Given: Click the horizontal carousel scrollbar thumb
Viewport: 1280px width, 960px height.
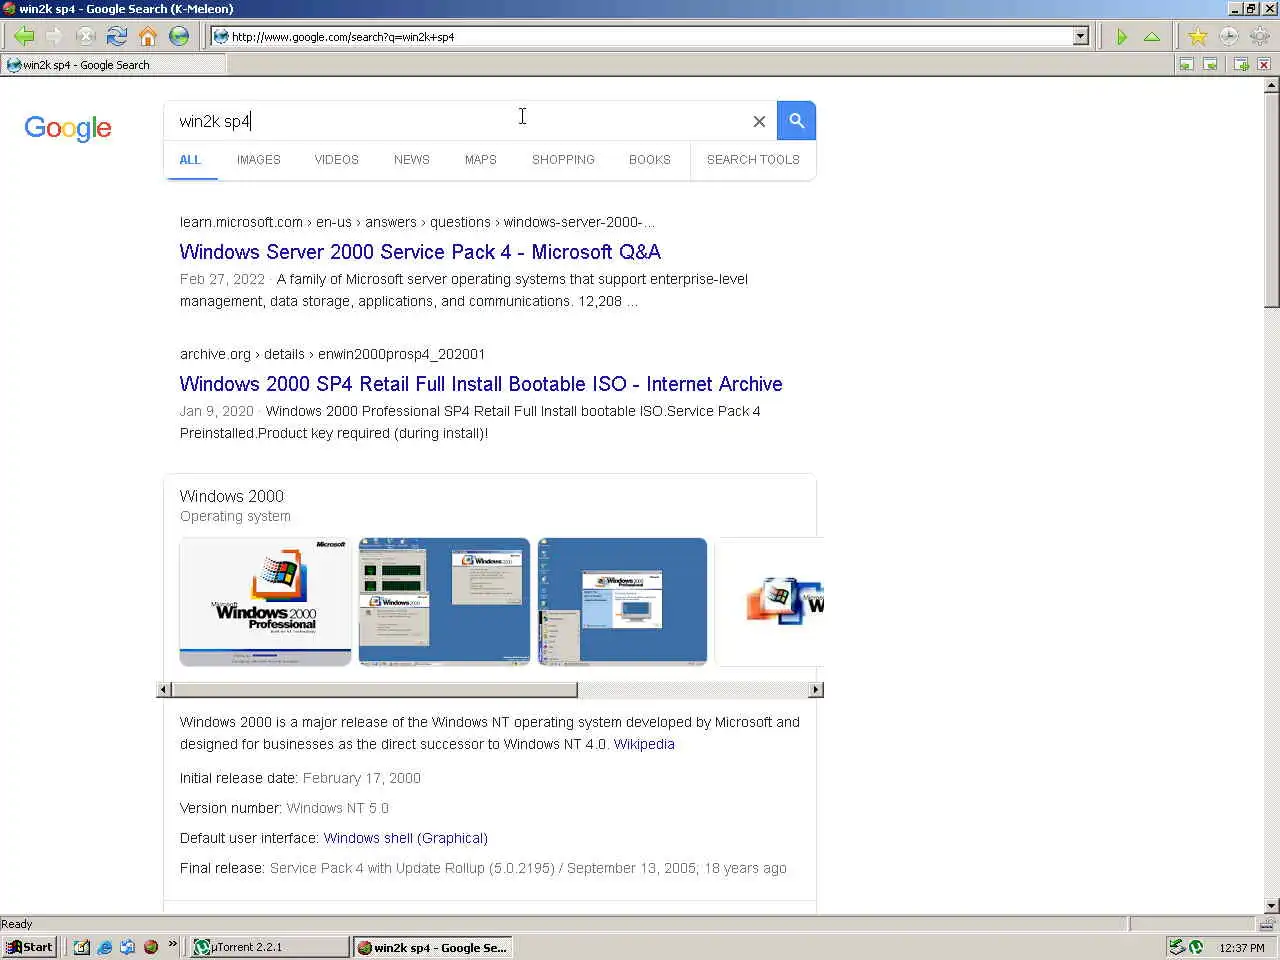Looking at the screenshot, I should tap(374, 690).
